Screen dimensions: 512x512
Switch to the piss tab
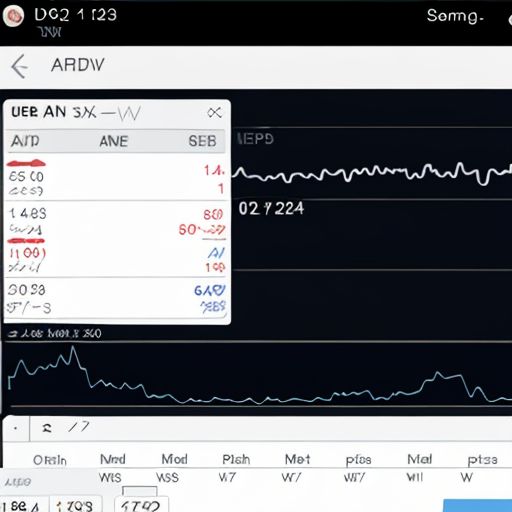click(x=358, y=460)
